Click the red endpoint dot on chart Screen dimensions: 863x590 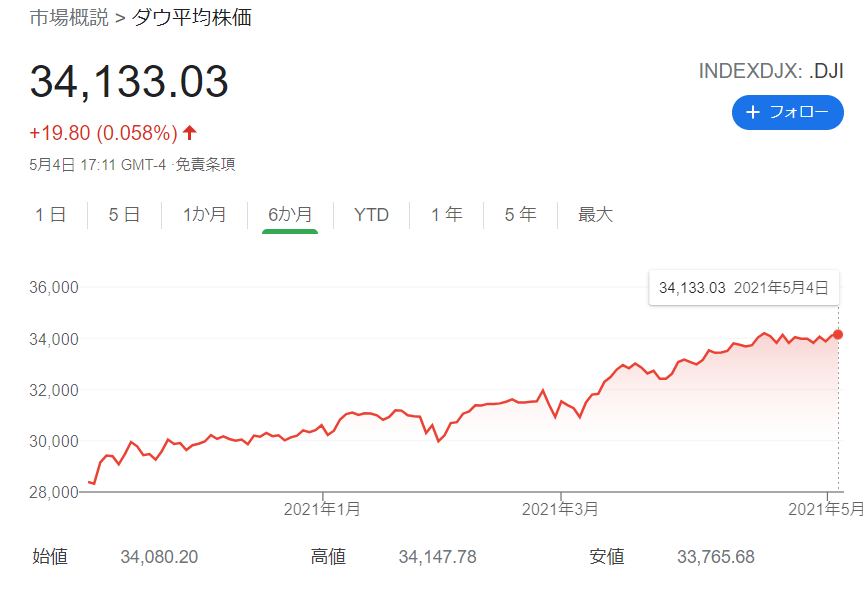pyautogui.click(x=838, y=334)
